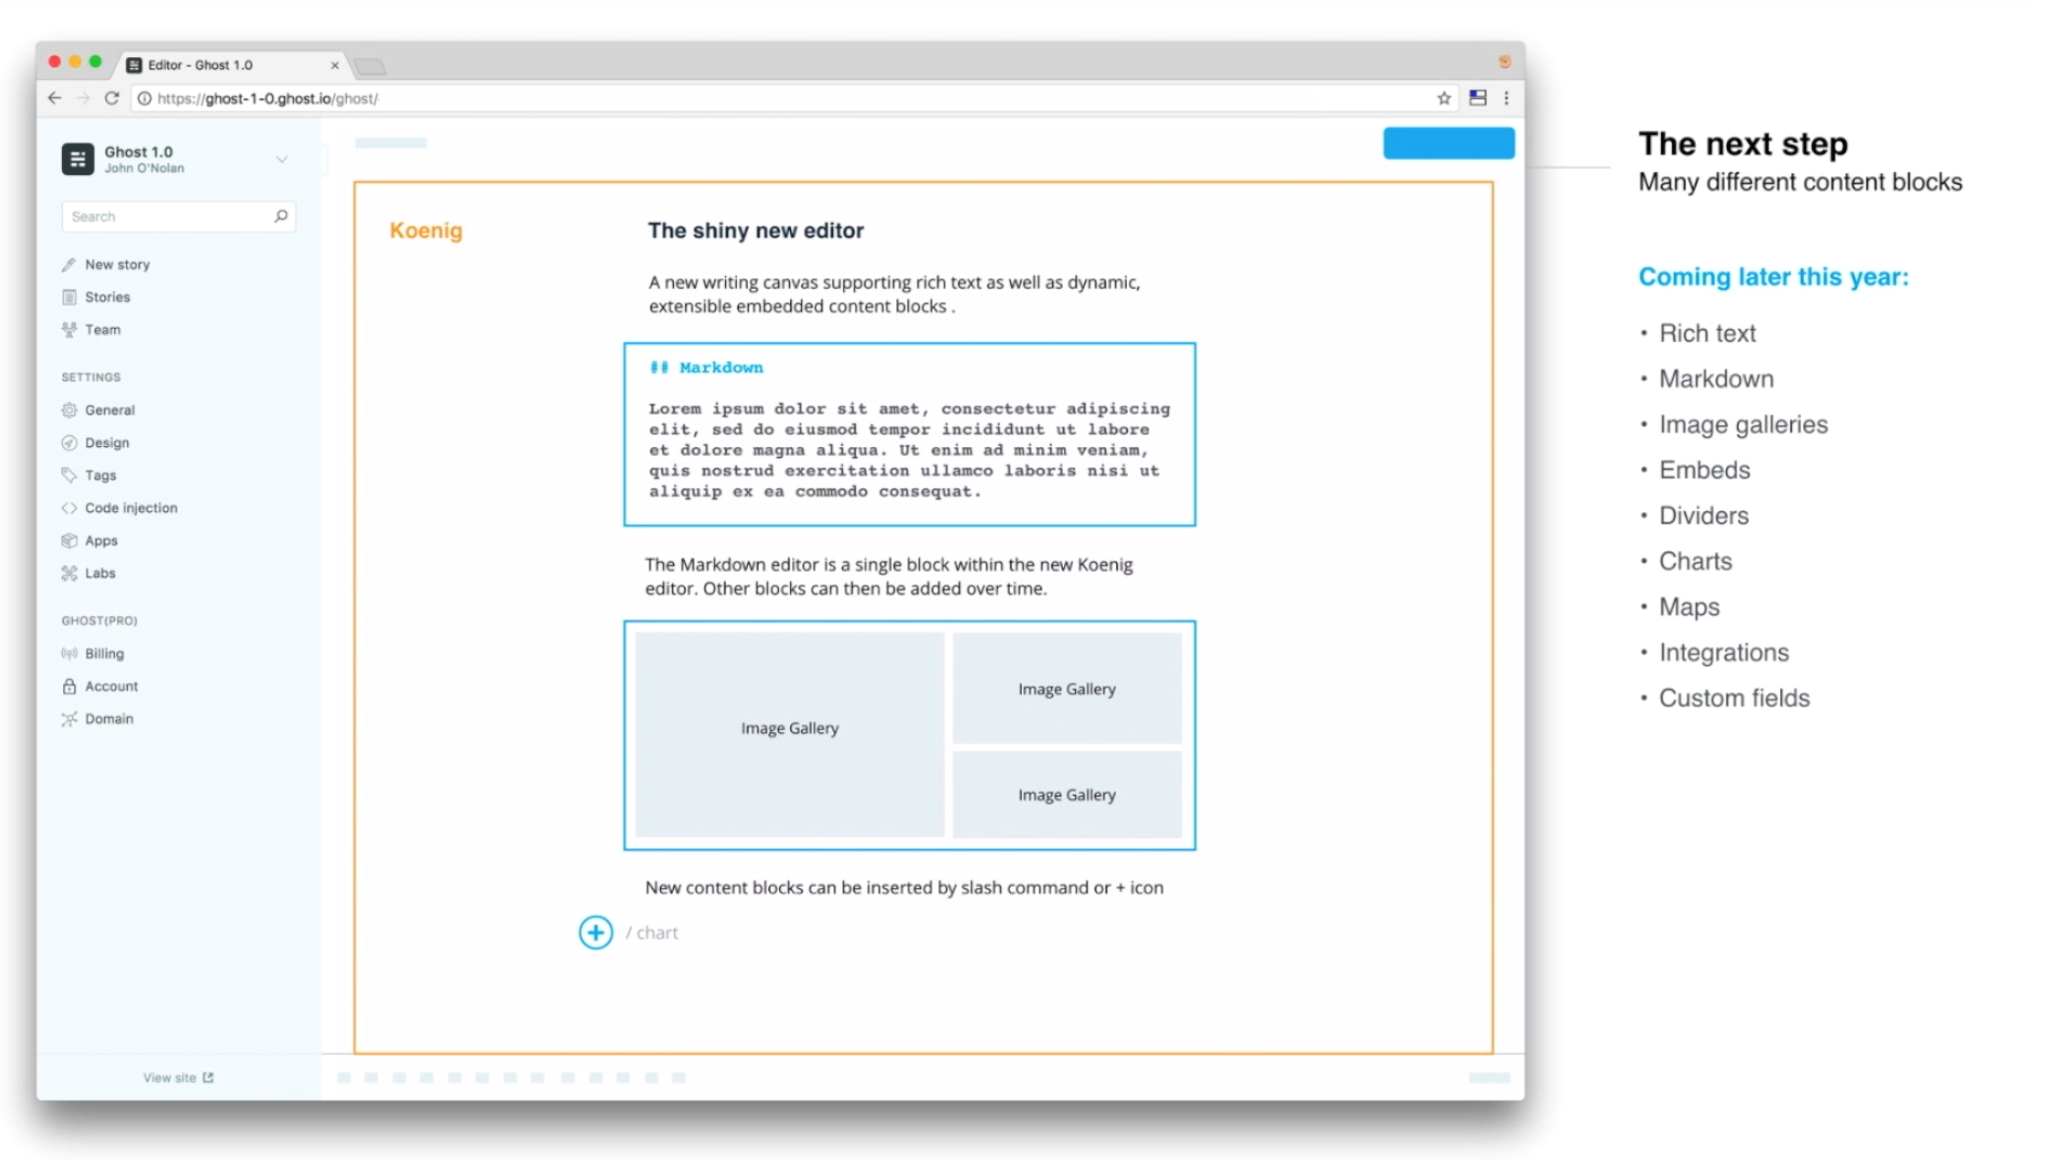
Task: Click the Design settings menu item
Action: point(105,440)
